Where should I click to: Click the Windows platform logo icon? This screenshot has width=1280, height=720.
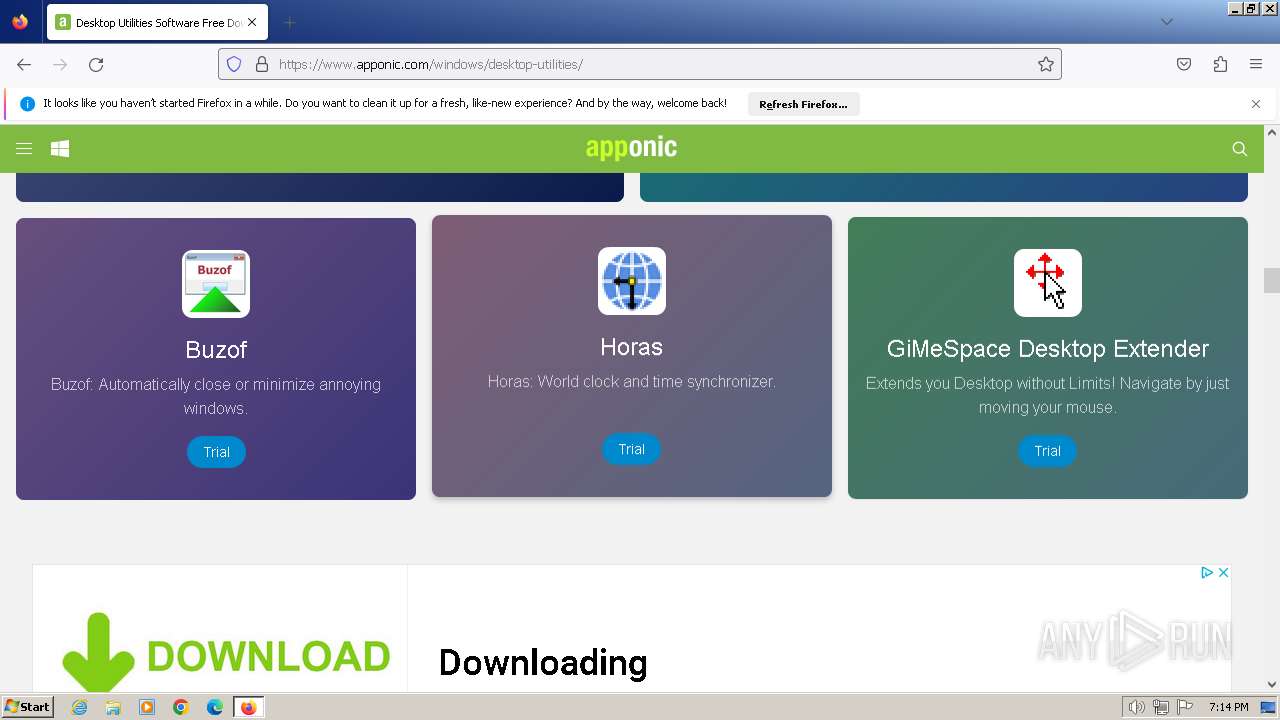[x=60, y=149]
